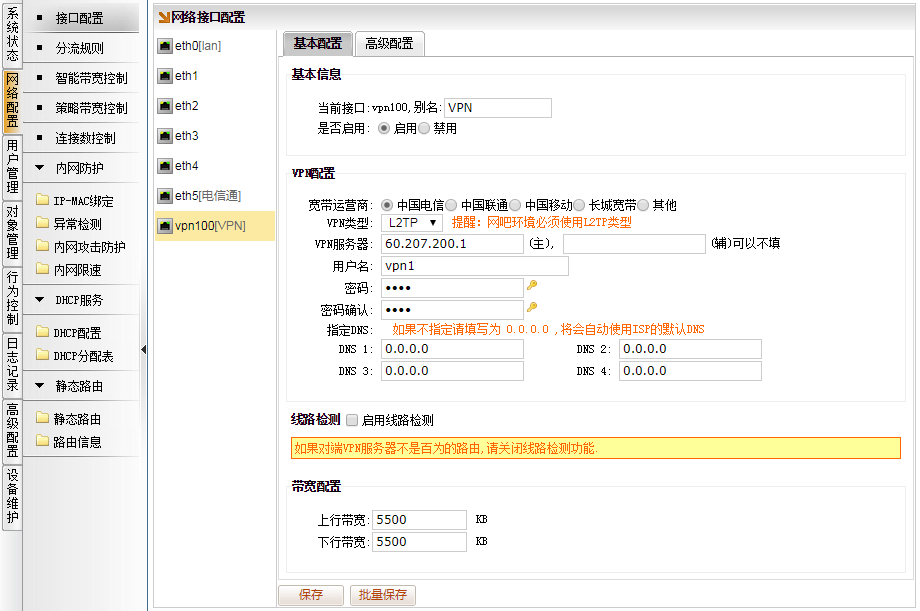Click the 保存 button
920x611 pixels.
click(311, 595)
